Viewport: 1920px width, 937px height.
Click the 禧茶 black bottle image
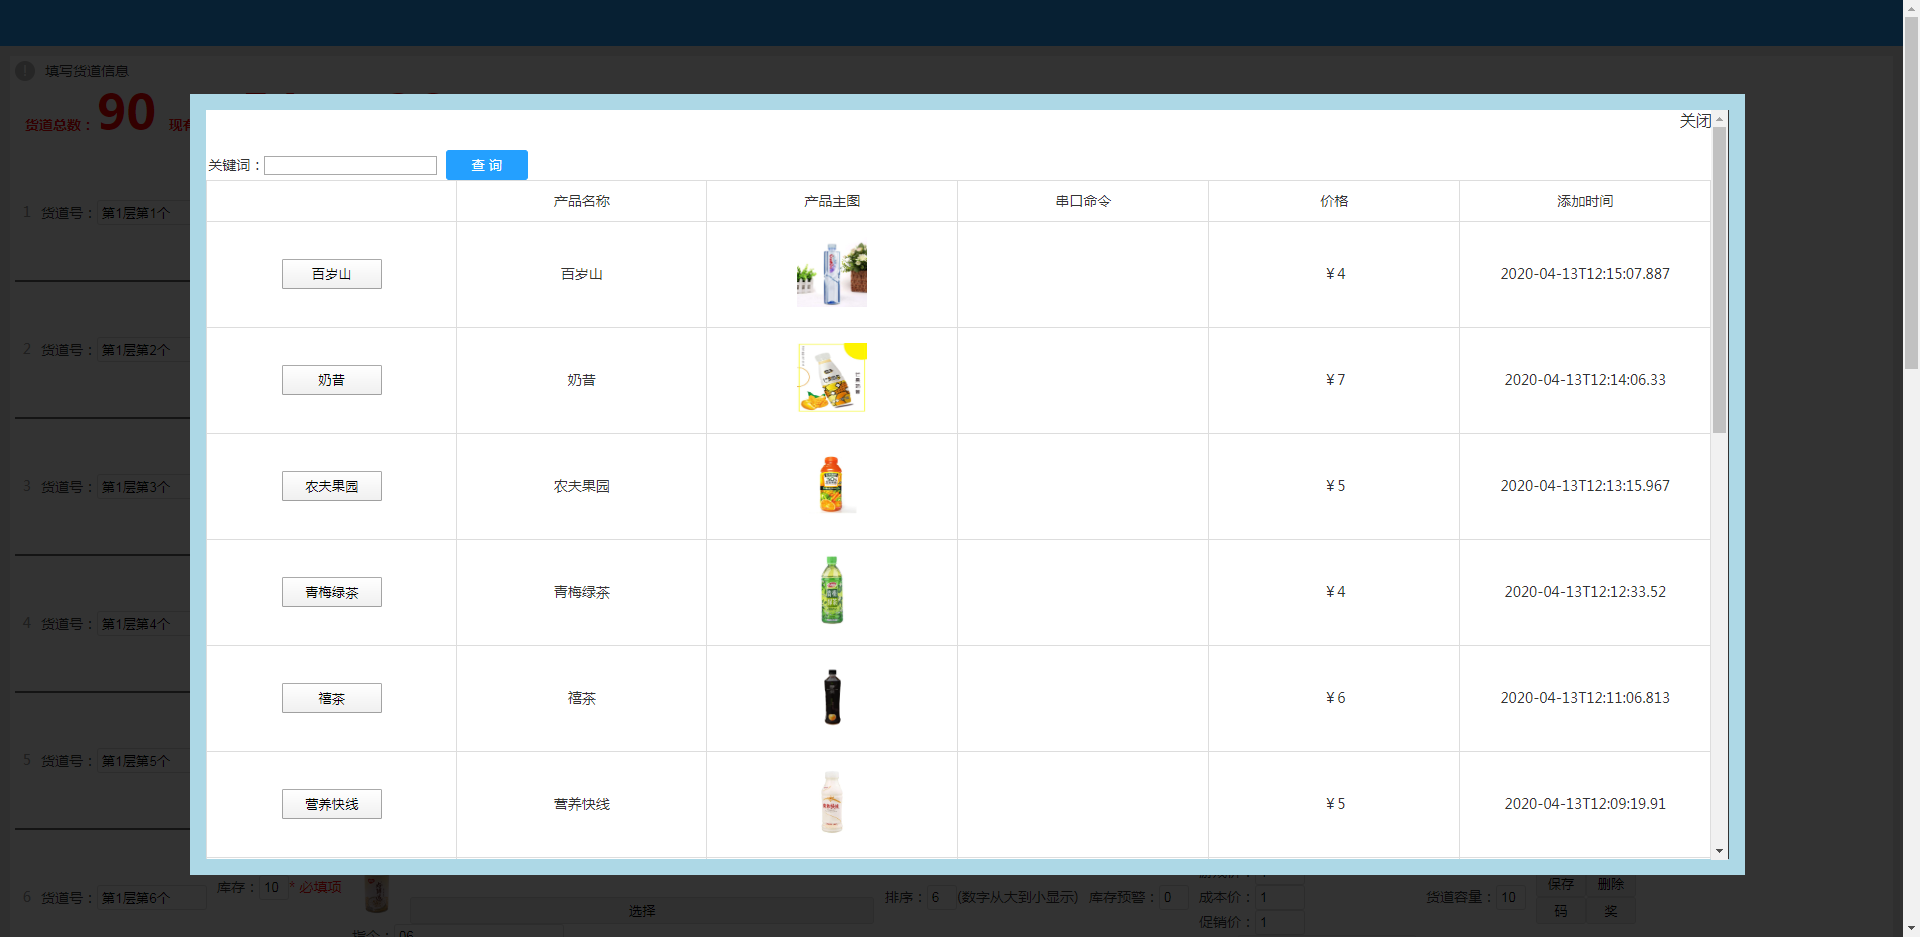831,697
